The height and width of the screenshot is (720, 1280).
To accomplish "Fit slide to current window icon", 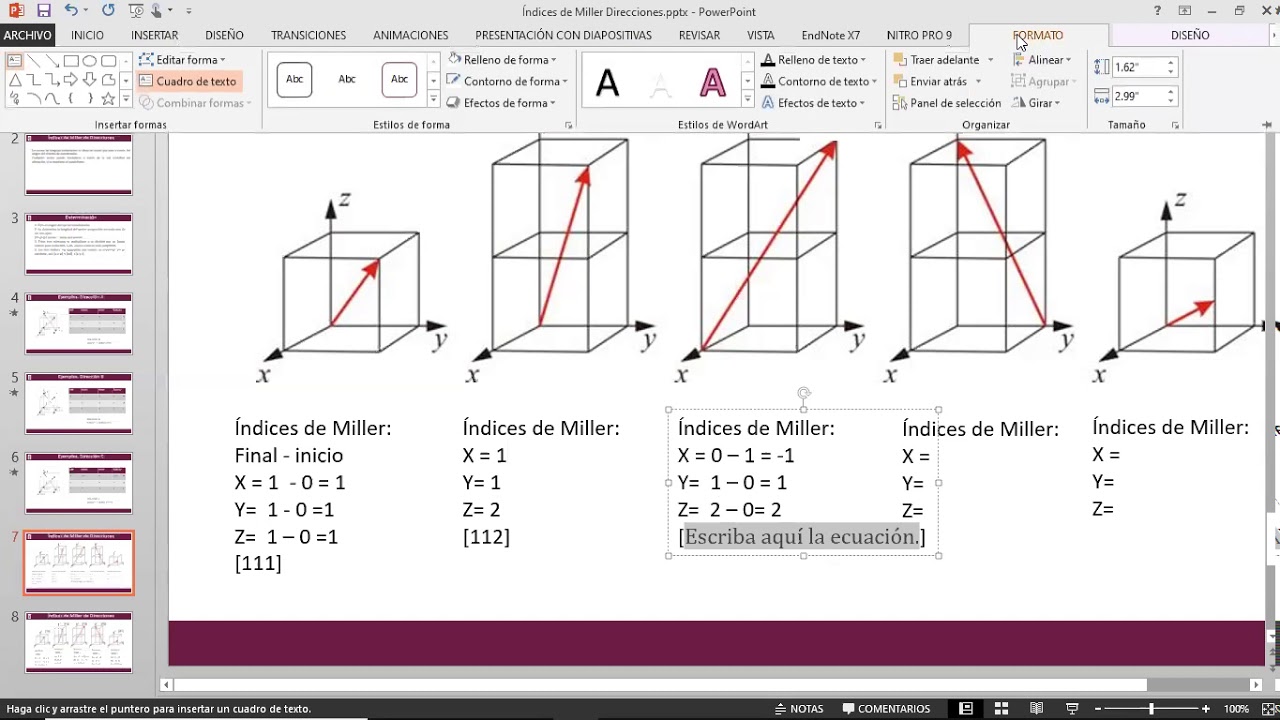I will [1269, 709].
